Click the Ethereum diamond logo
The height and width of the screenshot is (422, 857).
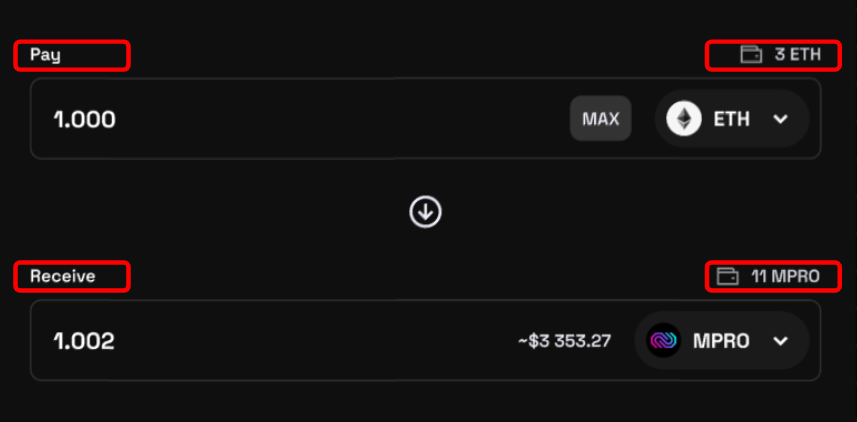[685, 119]
